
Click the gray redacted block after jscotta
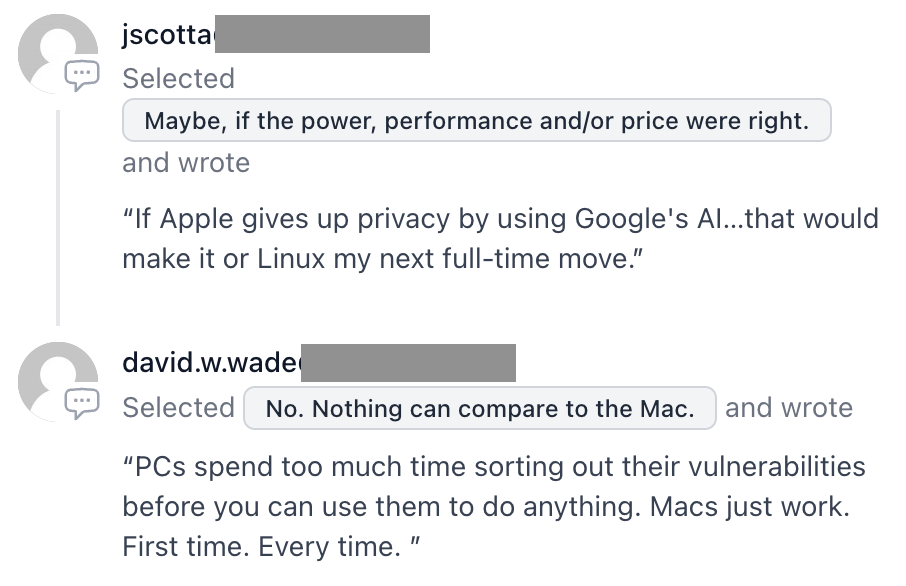click(322, 34)
